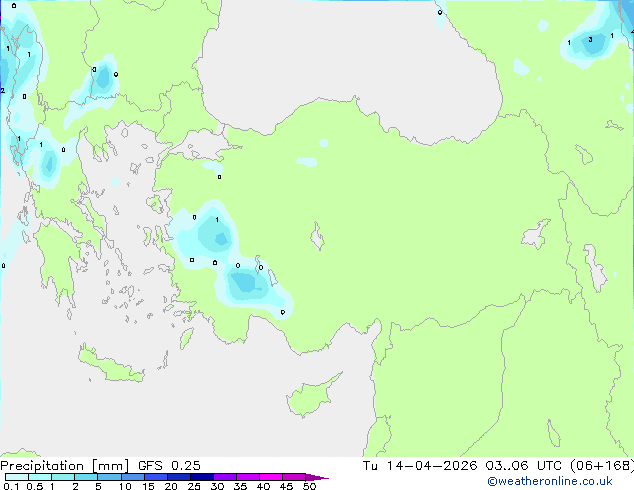Click the '03..06 UTC' time range text
634x490 pixels.
(x=523, y=466)
